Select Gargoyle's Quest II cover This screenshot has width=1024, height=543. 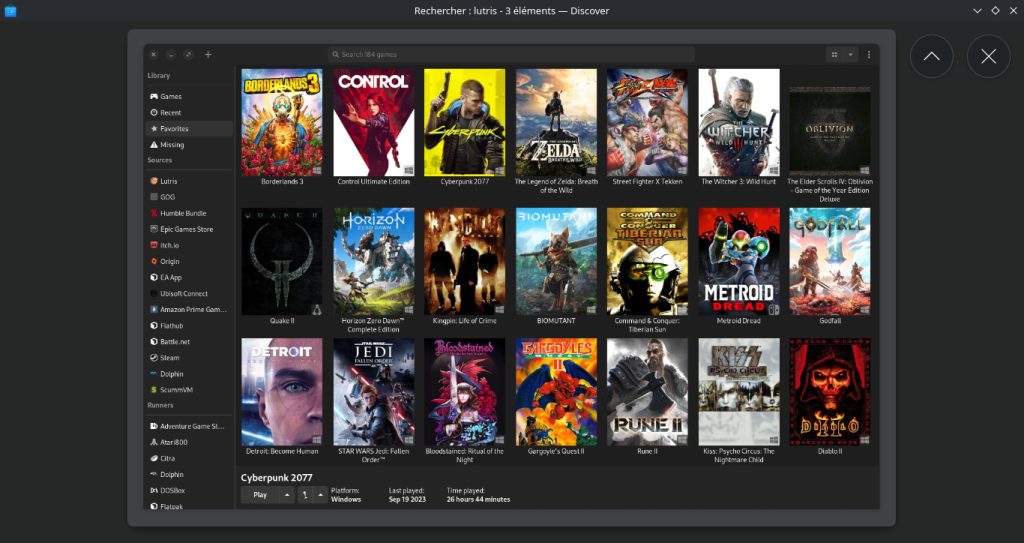coord(556,391)
